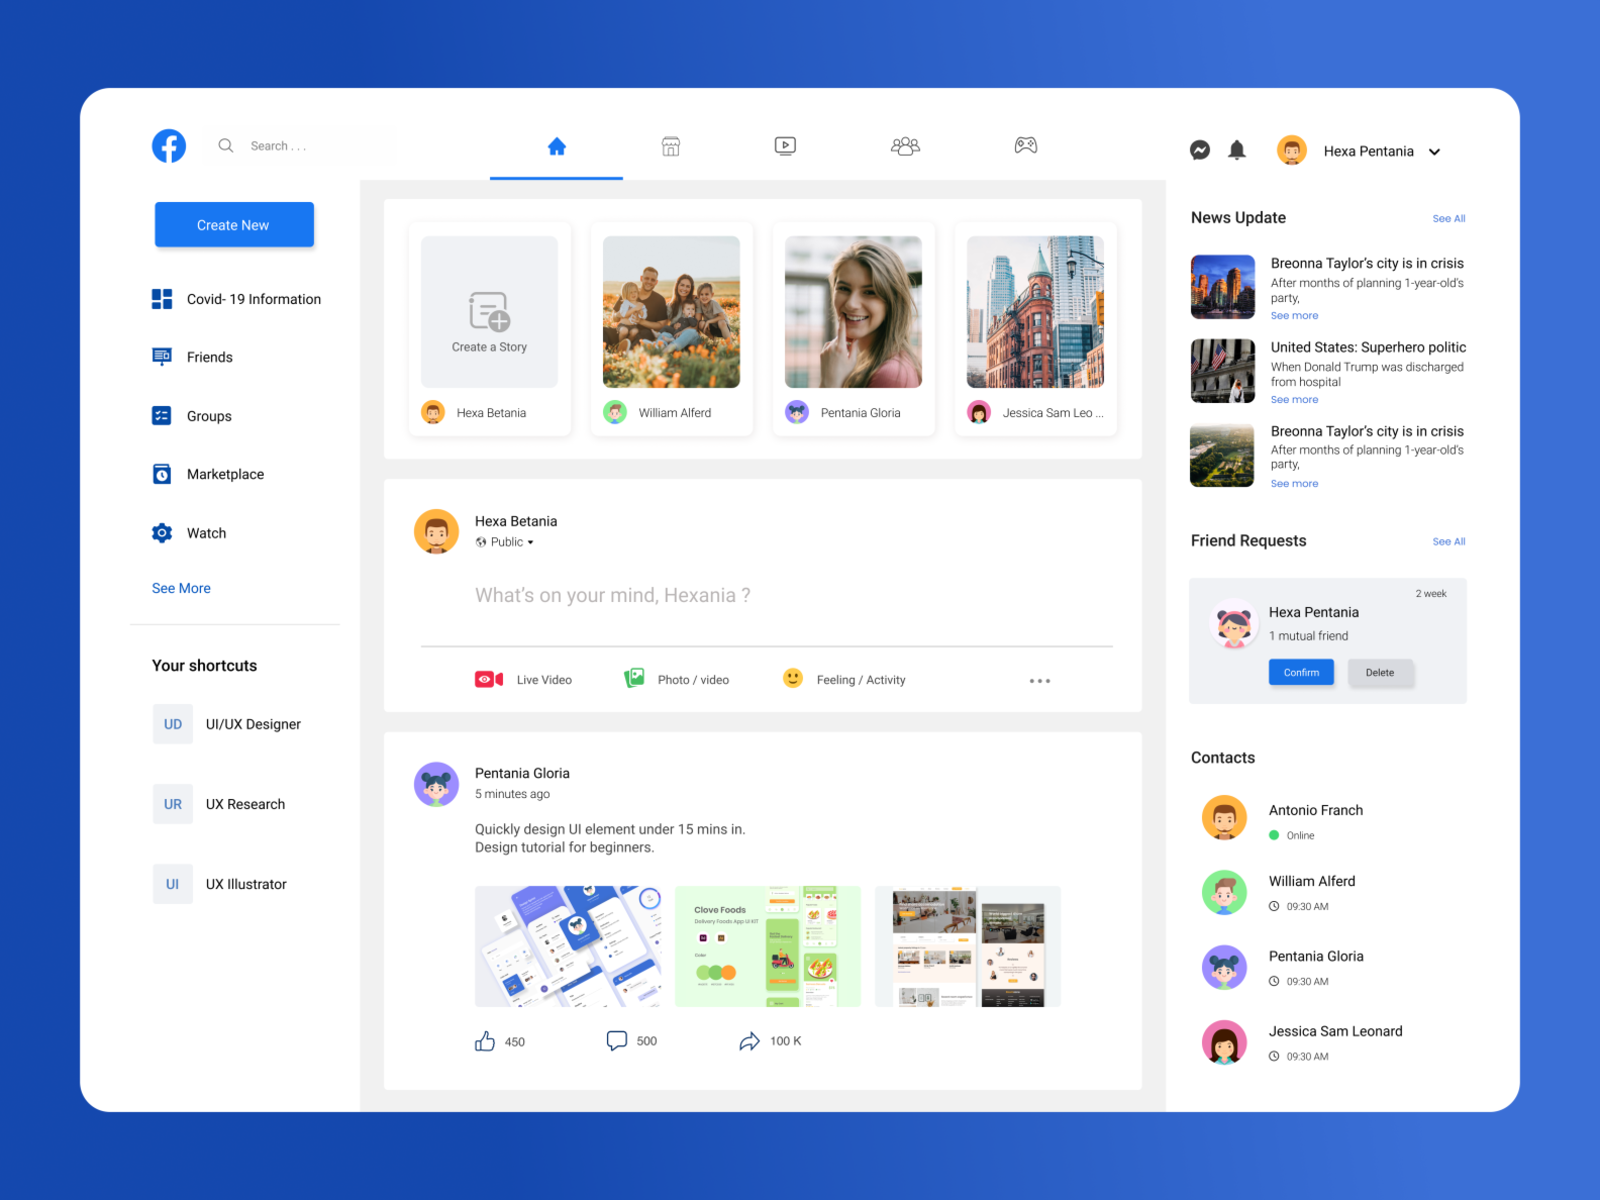Click the Live Video camera icon
The width and height of the screenshot is (1600, 1200).
[x=487, y=678]
